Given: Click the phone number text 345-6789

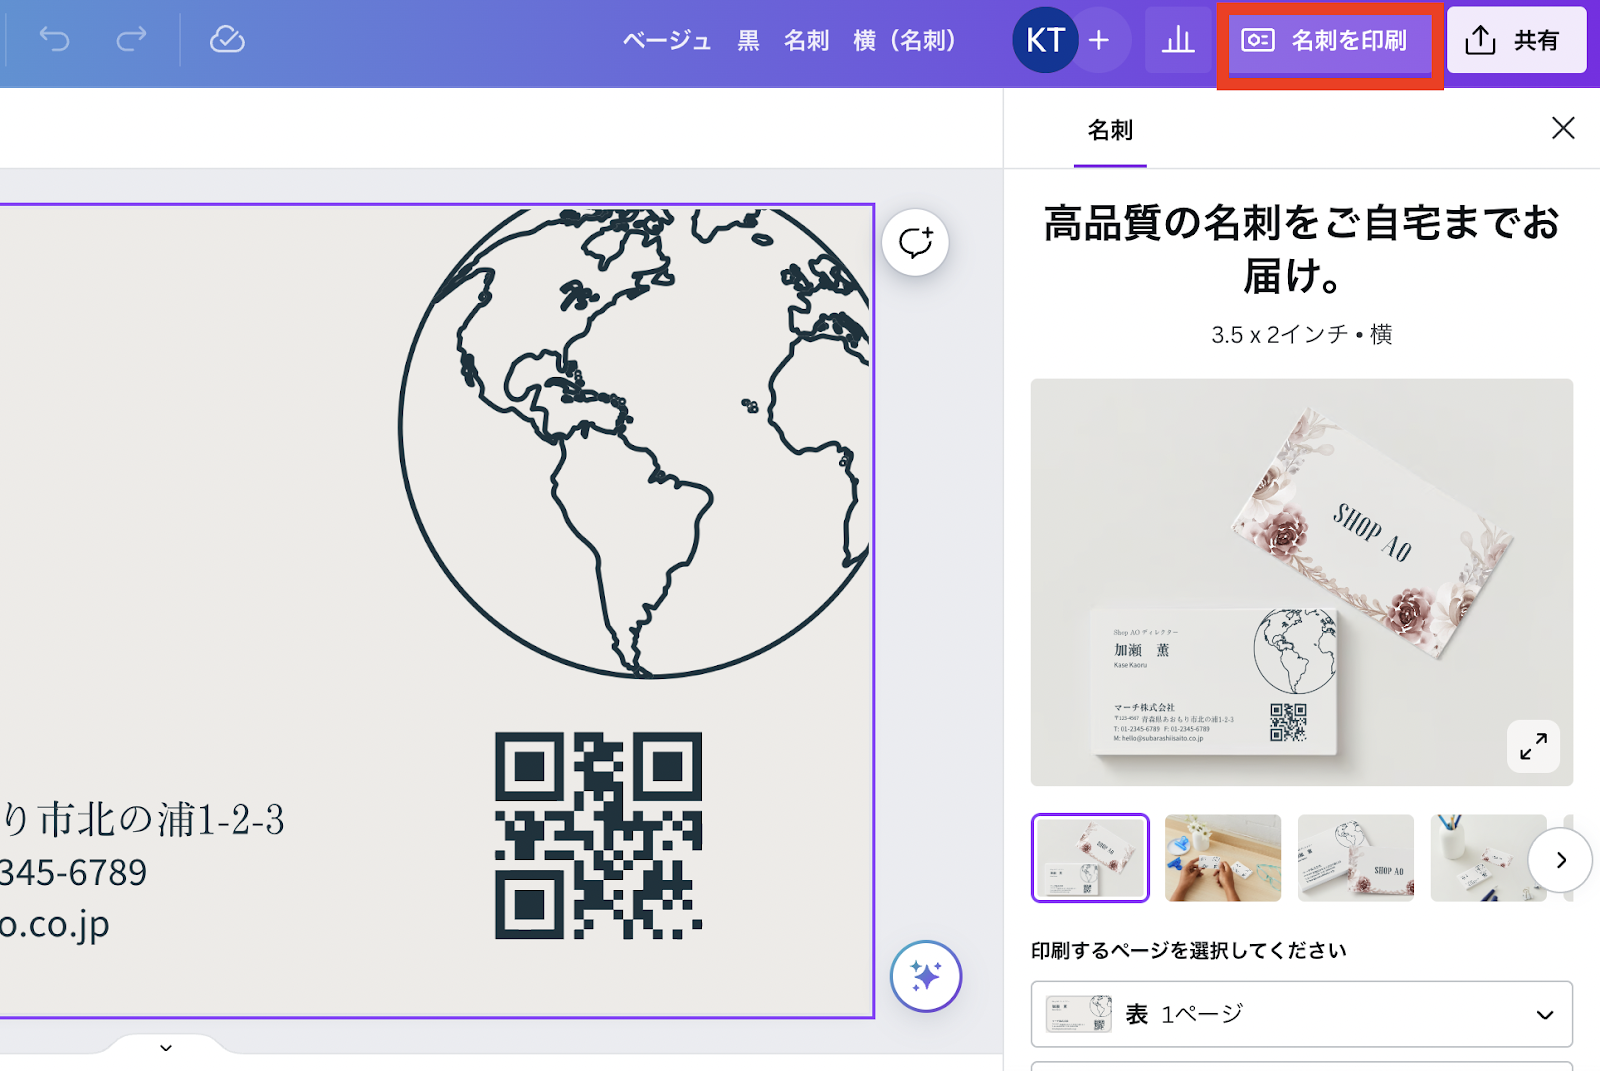Looking at the screenshot, I should pos(73,873).
